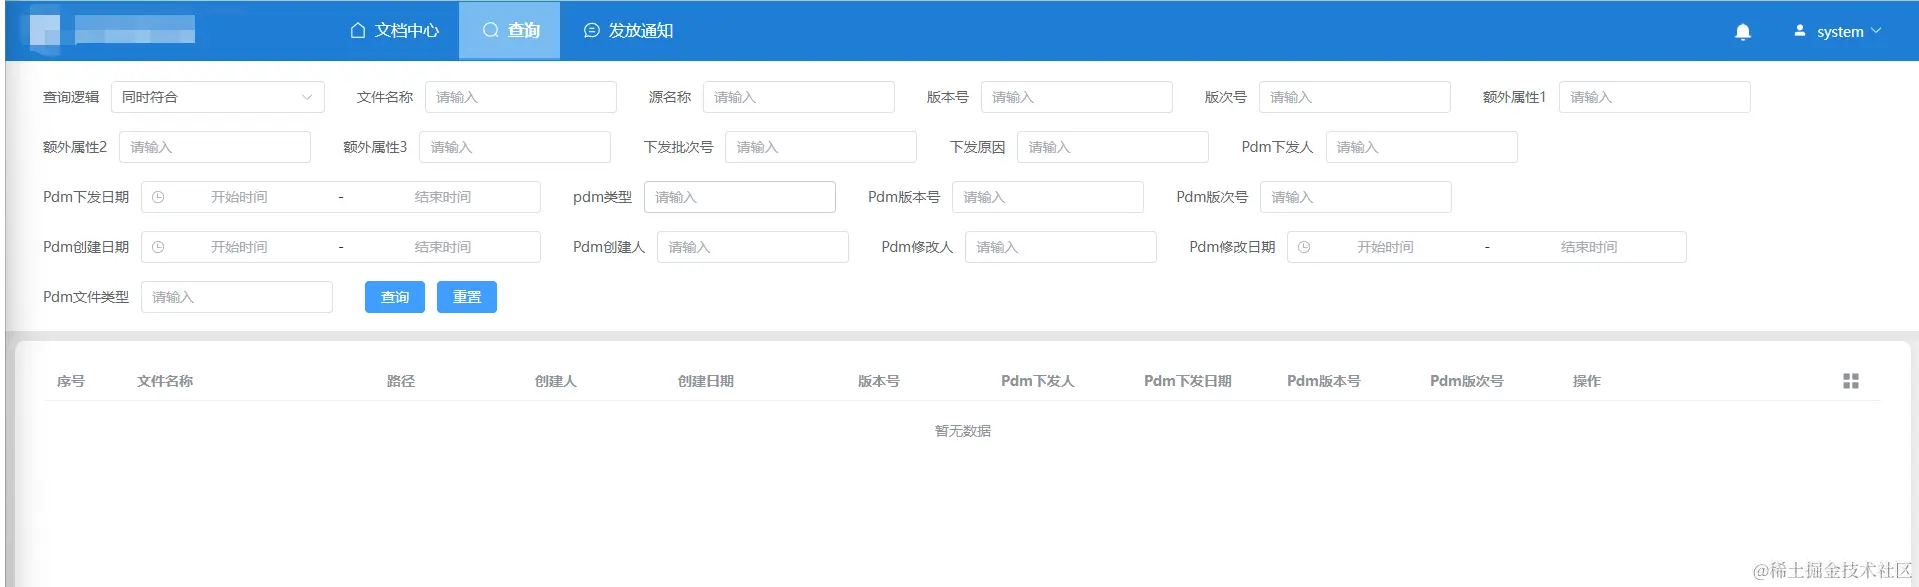Click the 路径 column header
This screenshot has width=1919, height=587.
point(401,381)
